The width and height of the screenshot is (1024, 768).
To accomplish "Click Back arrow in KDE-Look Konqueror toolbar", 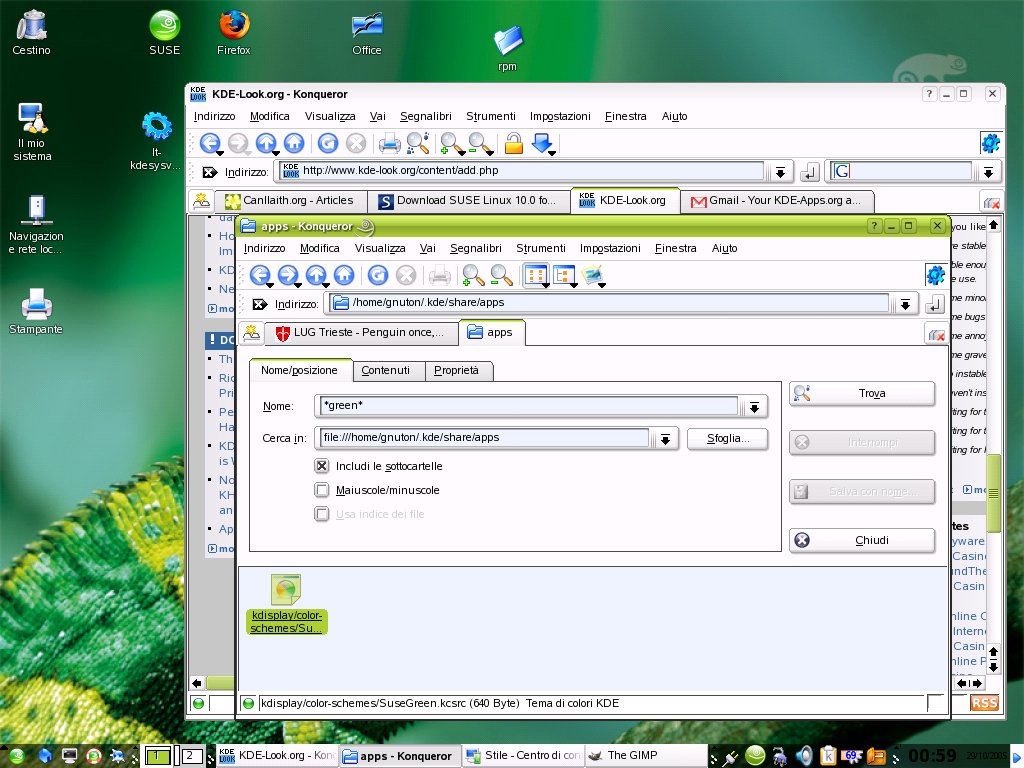I will (x=210, y=143).
